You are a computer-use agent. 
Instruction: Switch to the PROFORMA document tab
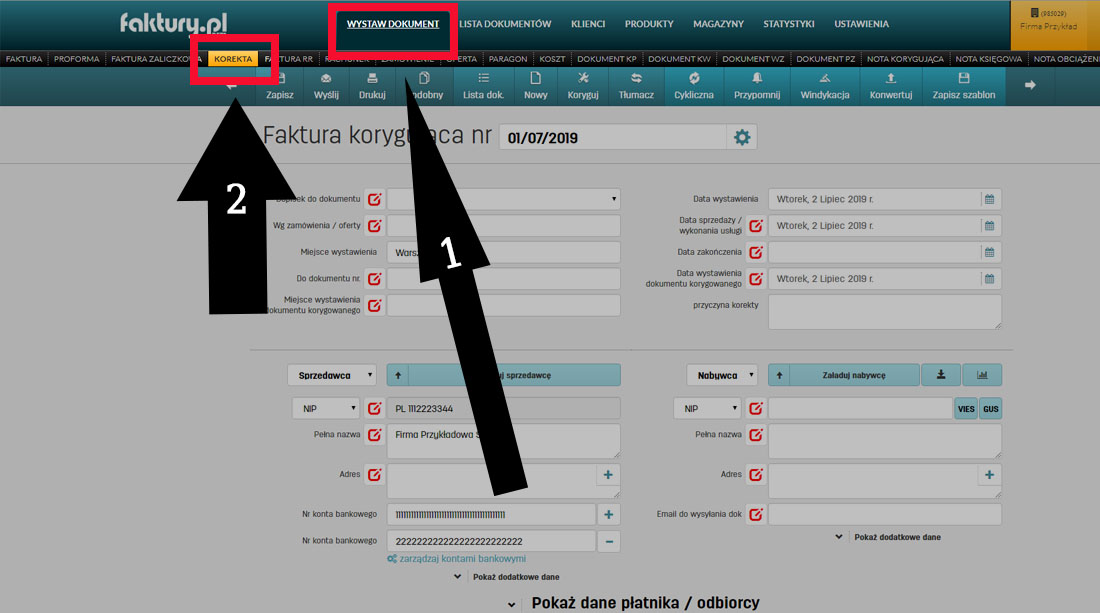(76, 59)
